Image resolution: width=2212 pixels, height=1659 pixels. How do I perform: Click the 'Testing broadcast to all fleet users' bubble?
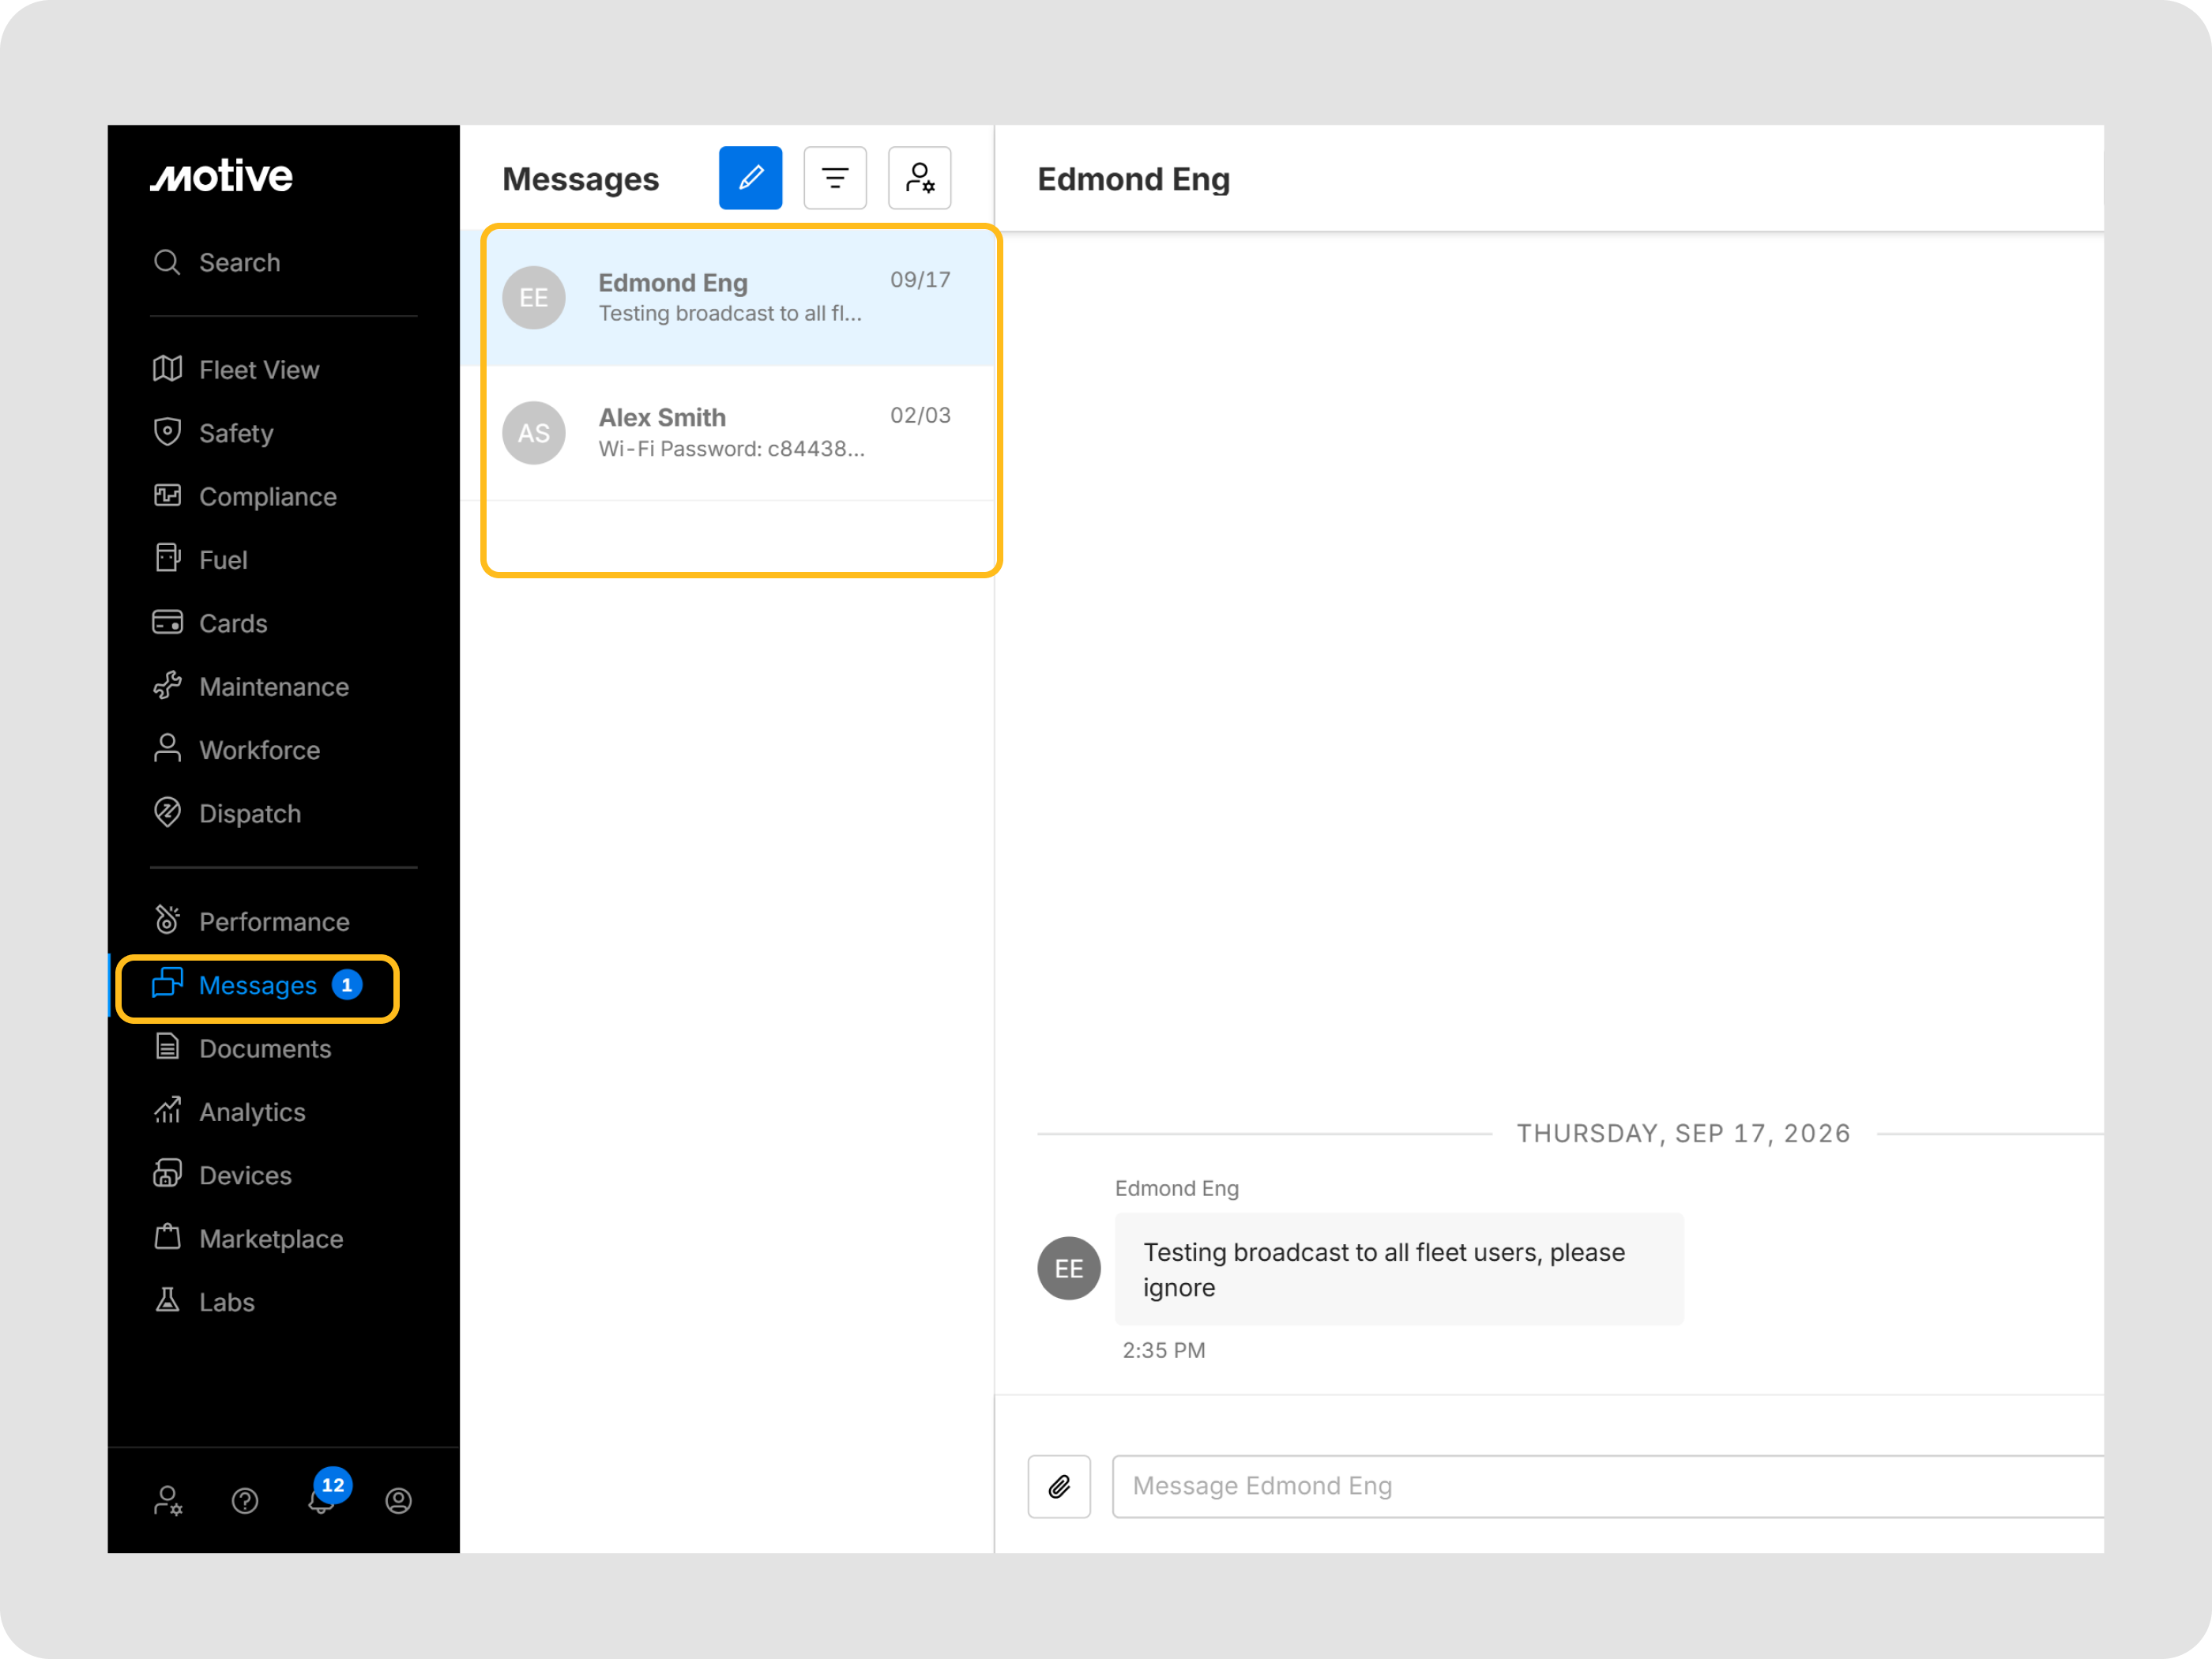[1398, 1269]
